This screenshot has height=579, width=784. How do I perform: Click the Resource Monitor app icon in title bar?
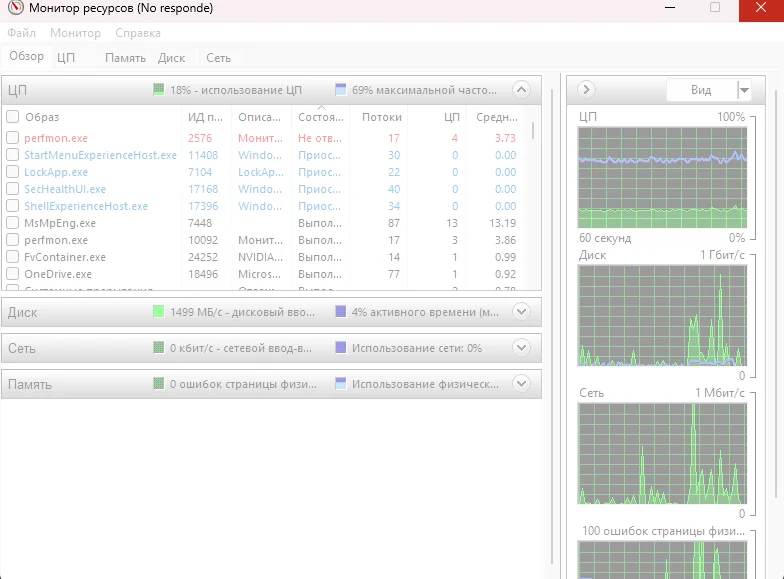(12, 9)
